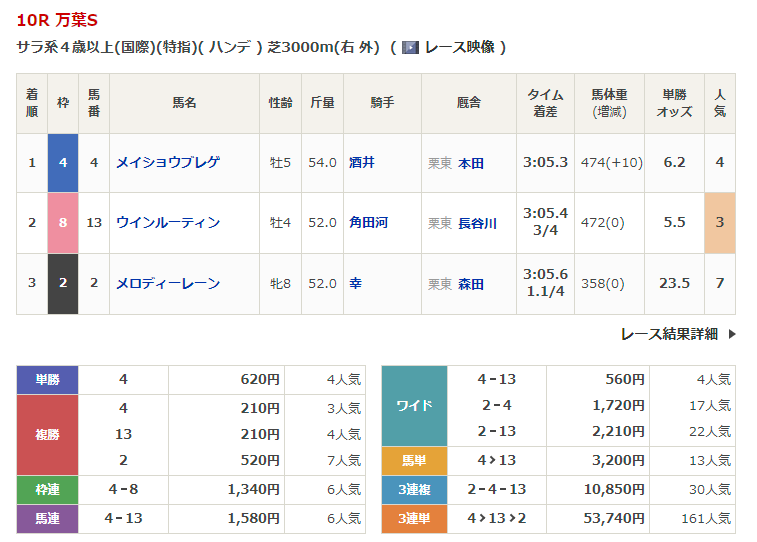View jockey 幸's profile
The image size is (757, 542).
[x=355, y=284]
